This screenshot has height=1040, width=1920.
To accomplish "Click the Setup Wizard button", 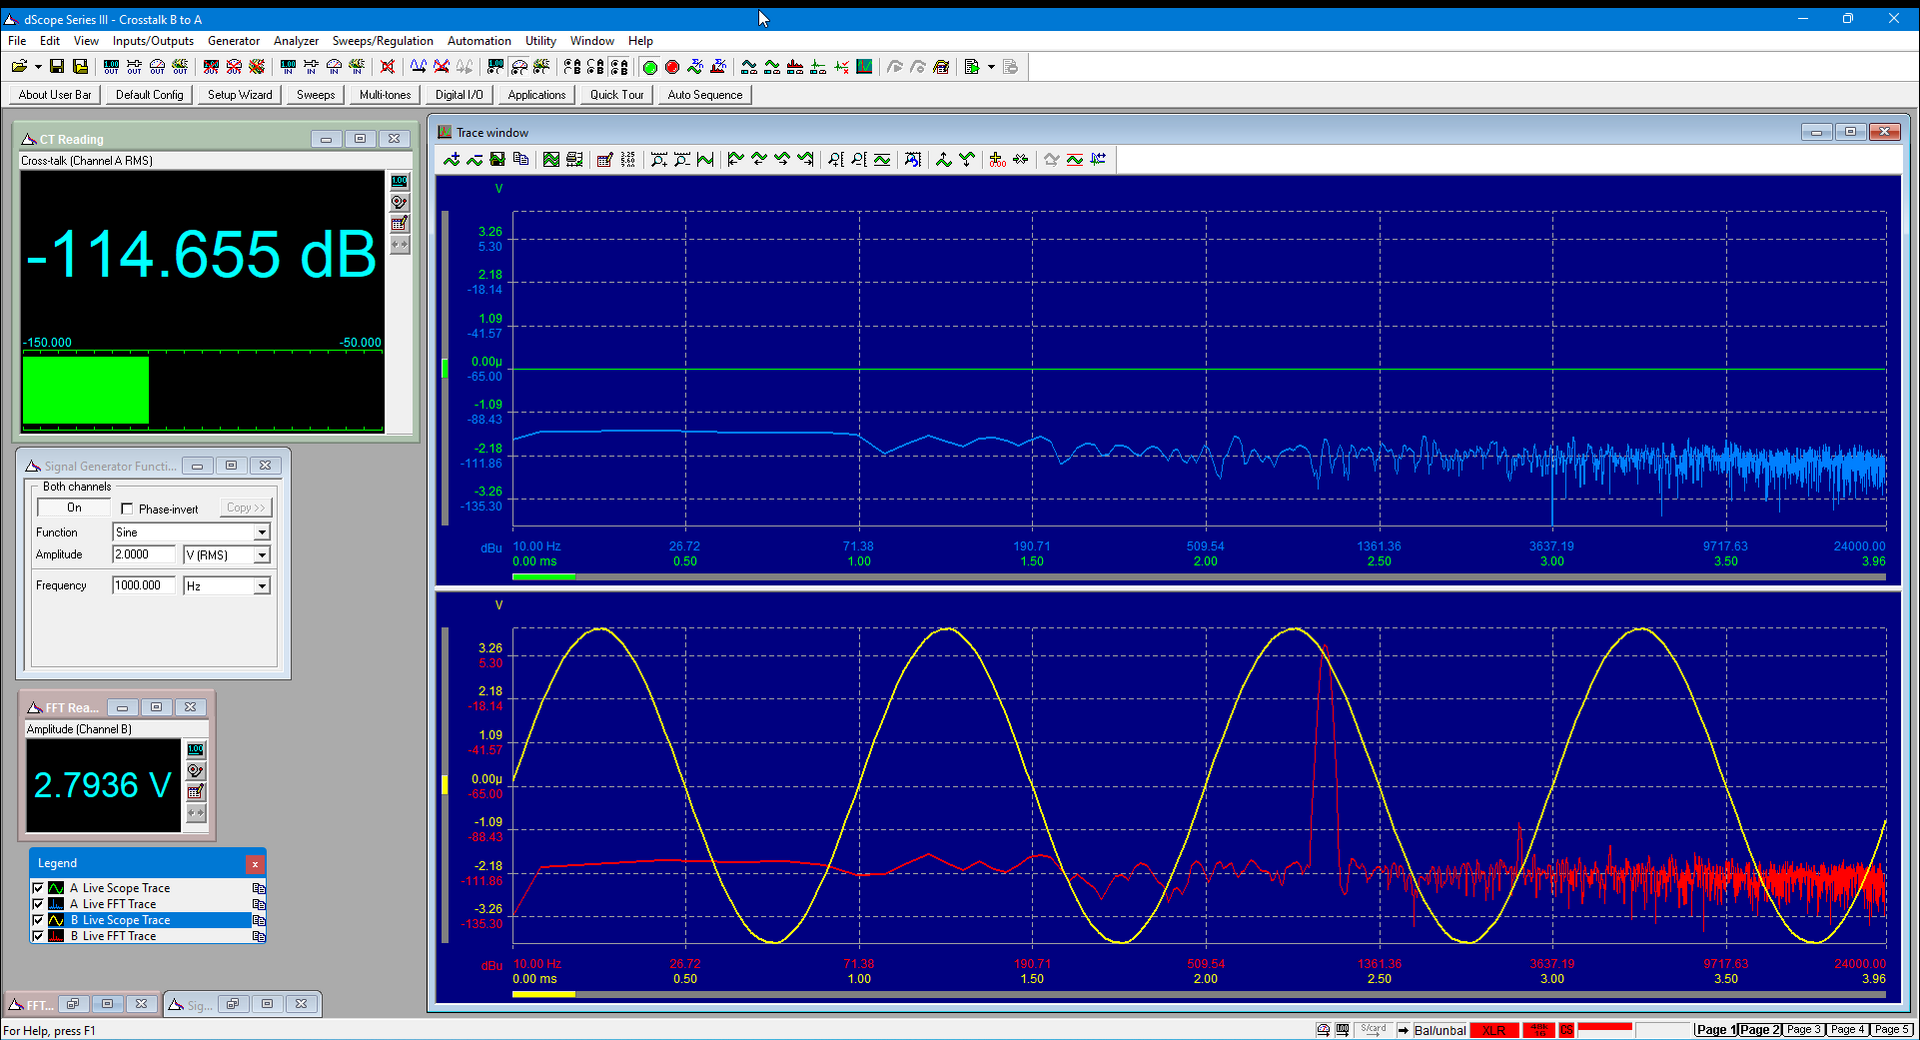I will point(240,95).
